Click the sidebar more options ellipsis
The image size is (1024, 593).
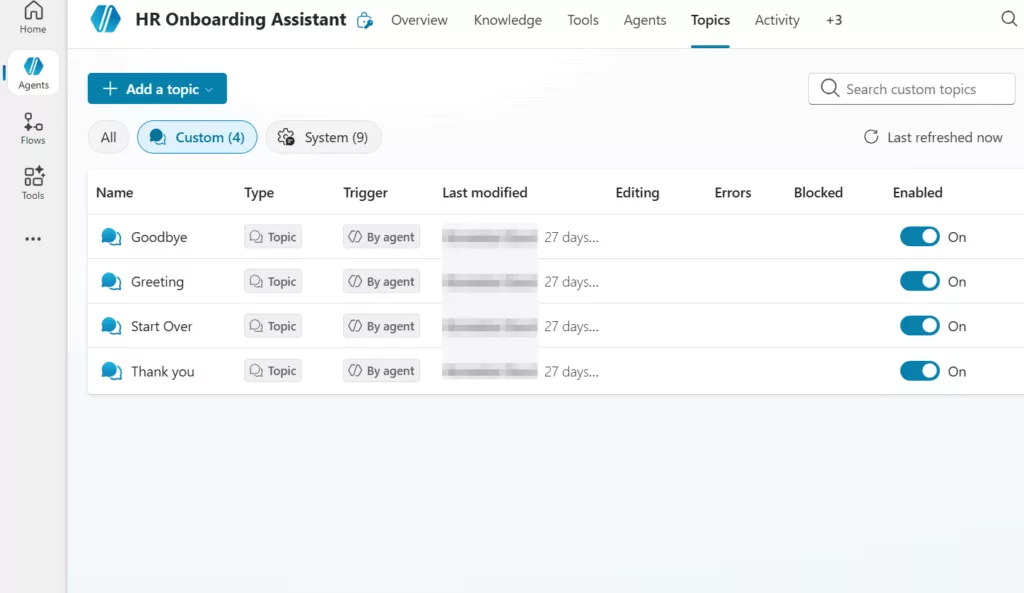click(33, 239)
